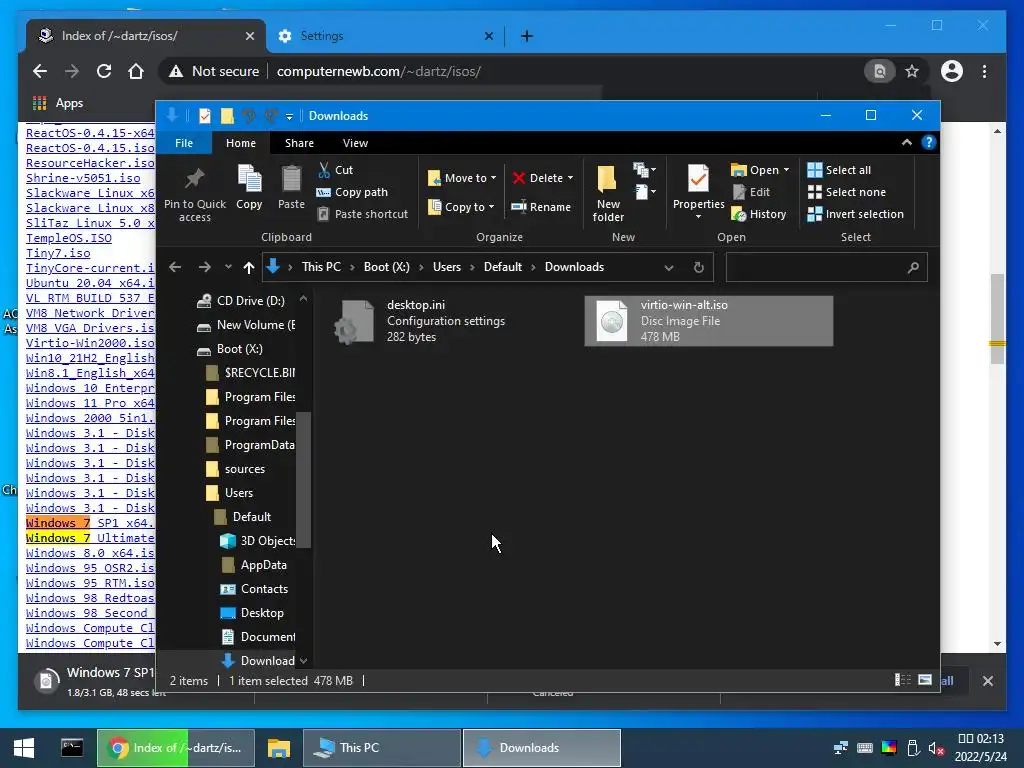Click Chrome address bar URL
Image resolution: width=1024 pixels, height=768 pixels.
tap(379, 71)
